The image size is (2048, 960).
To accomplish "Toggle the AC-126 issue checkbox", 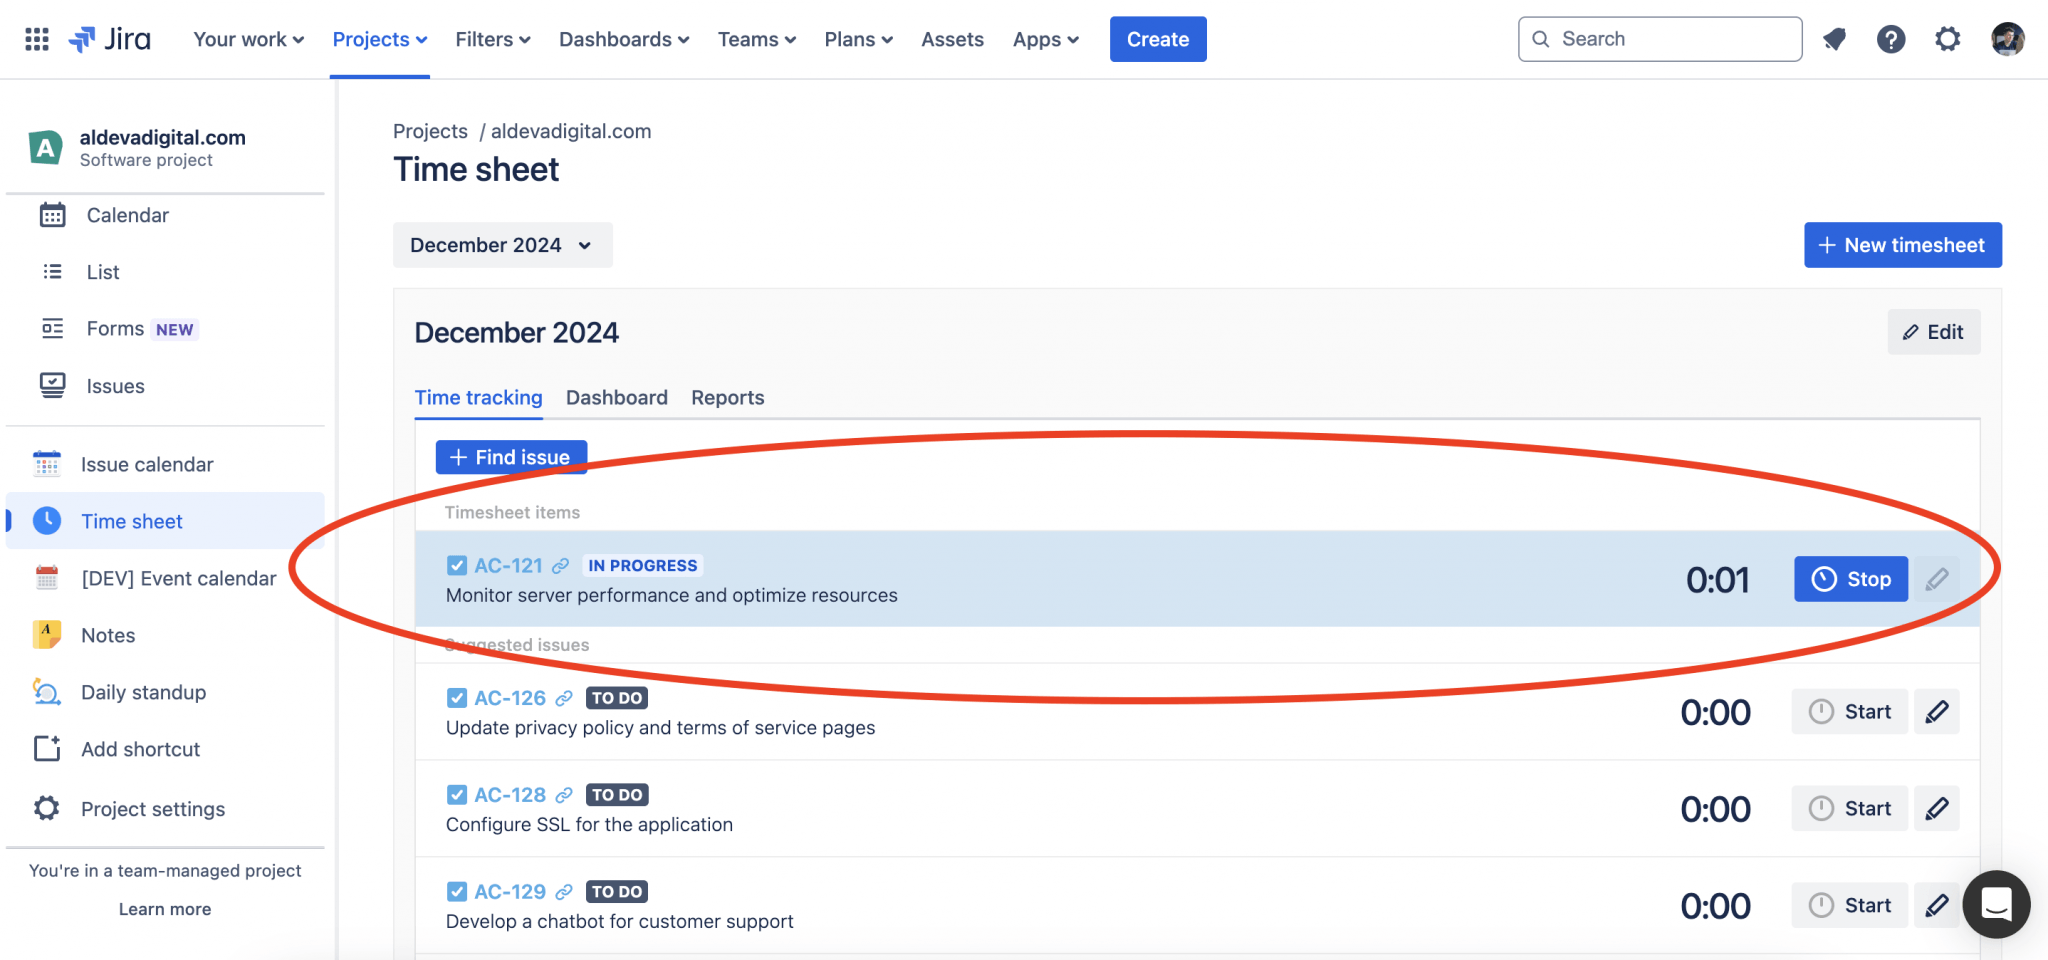I will click(457, 698).
